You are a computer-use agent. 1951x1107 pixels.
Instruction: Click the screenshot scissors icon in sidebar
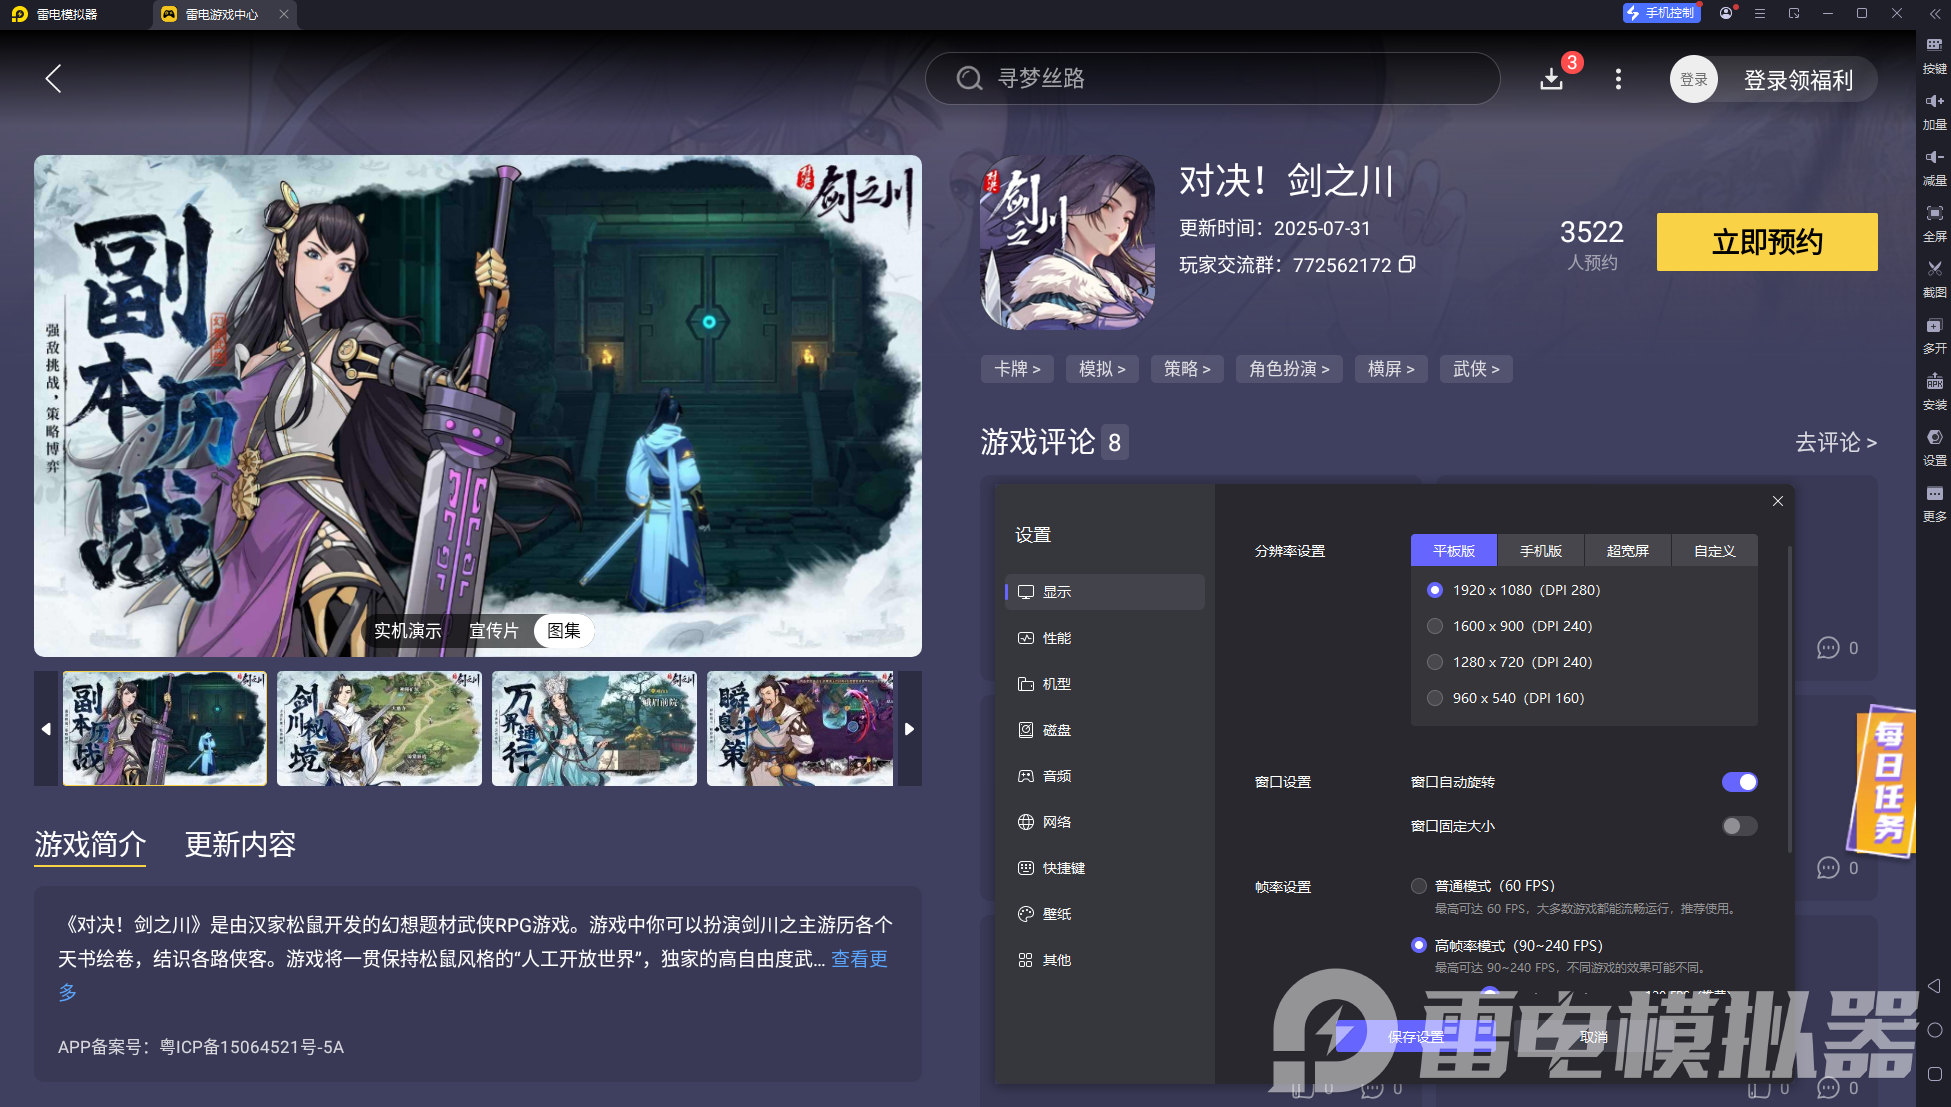coord(1934,269)
